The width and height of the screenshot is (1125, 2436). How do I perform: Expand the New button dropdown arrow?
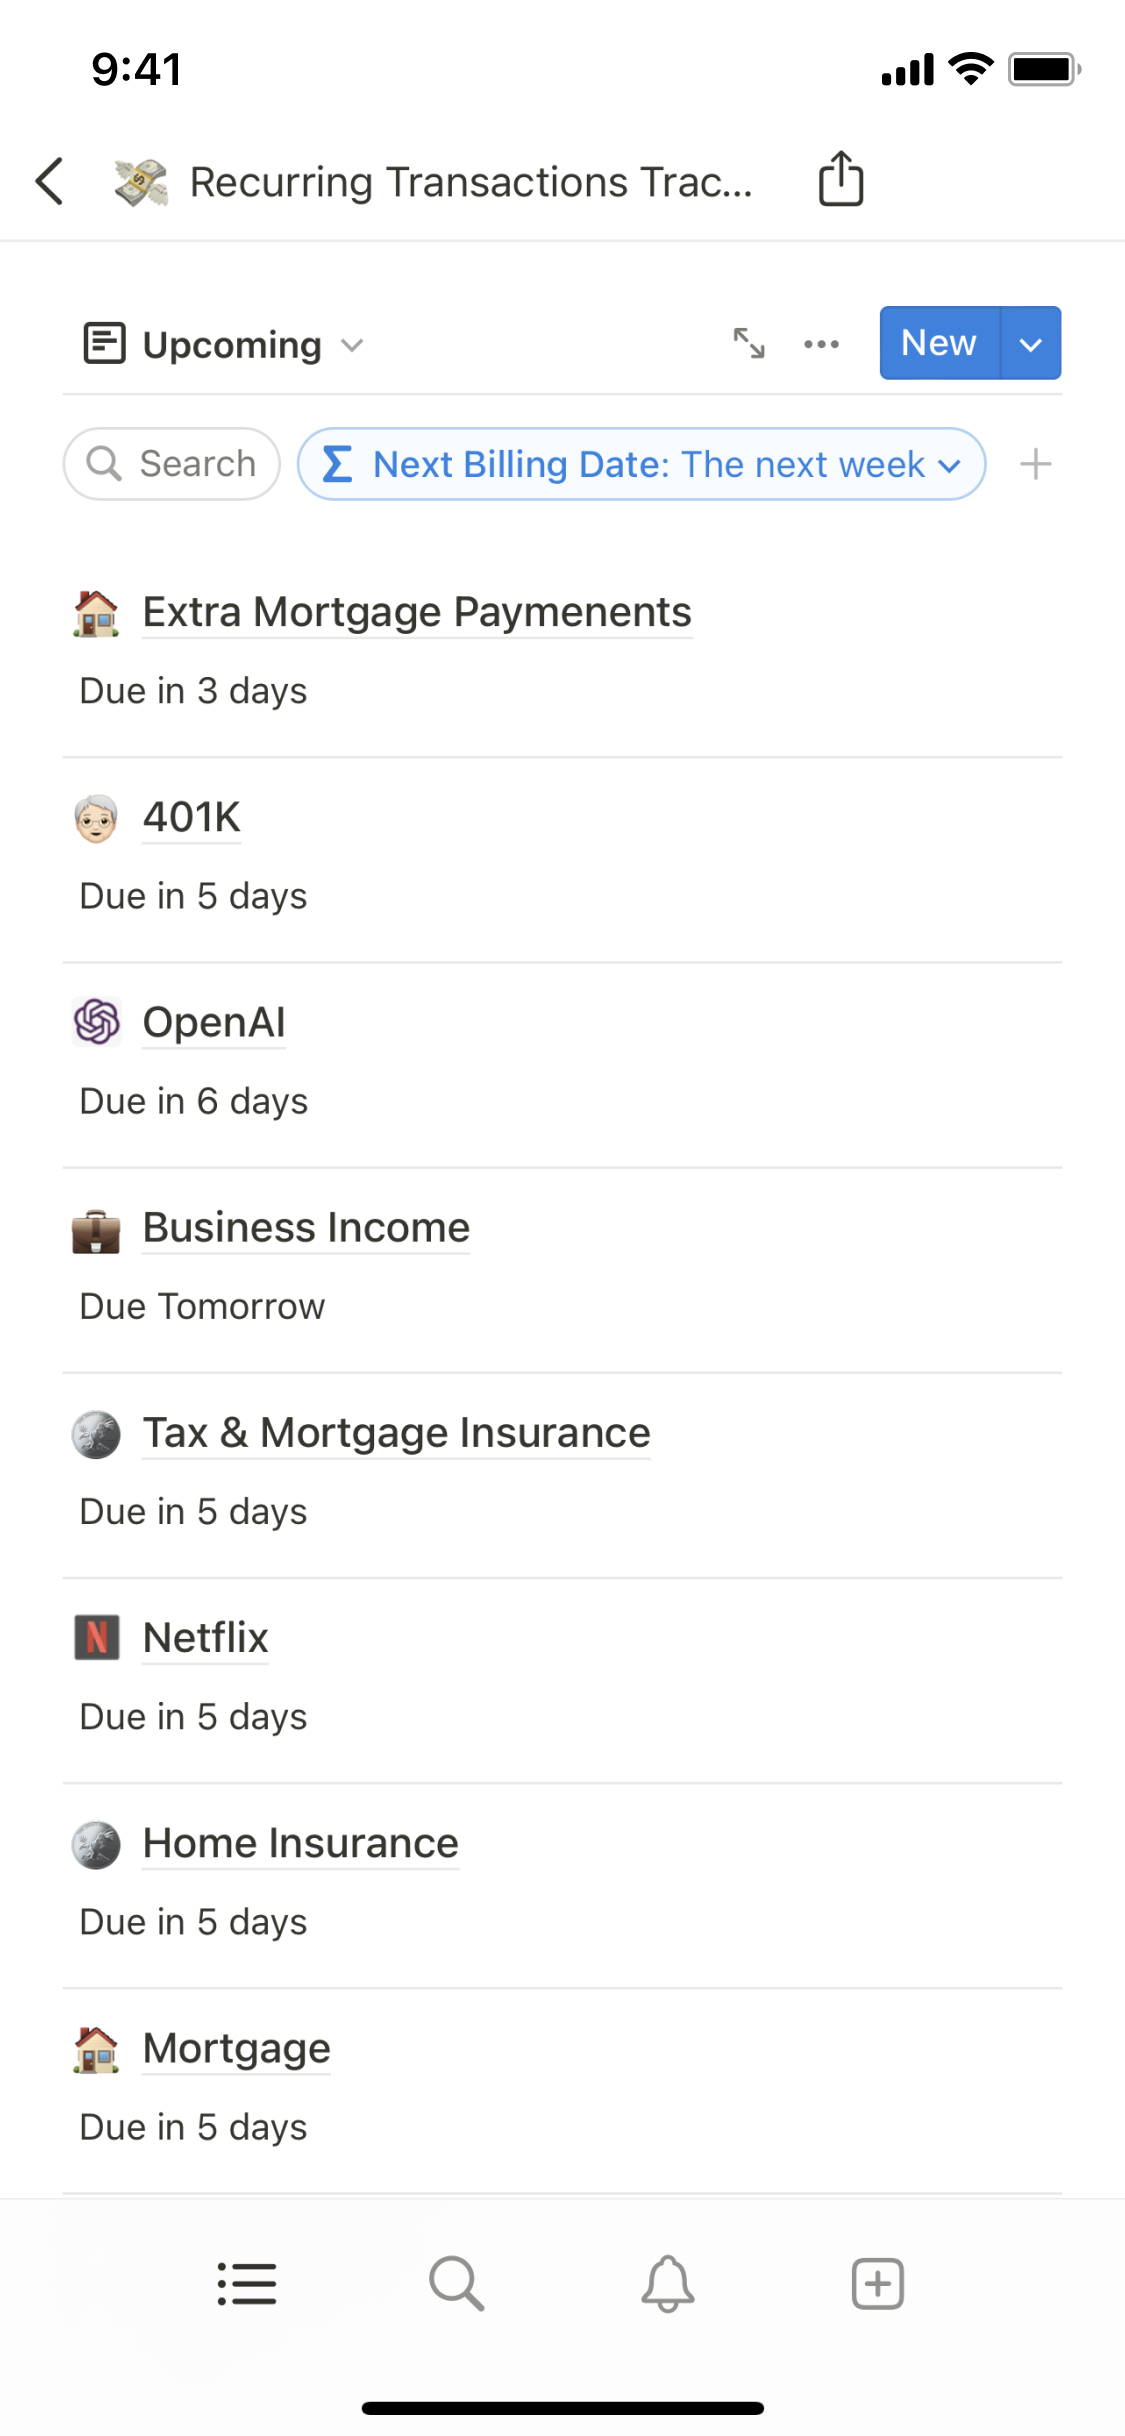pyautogui.click(x=1030, y=344)
